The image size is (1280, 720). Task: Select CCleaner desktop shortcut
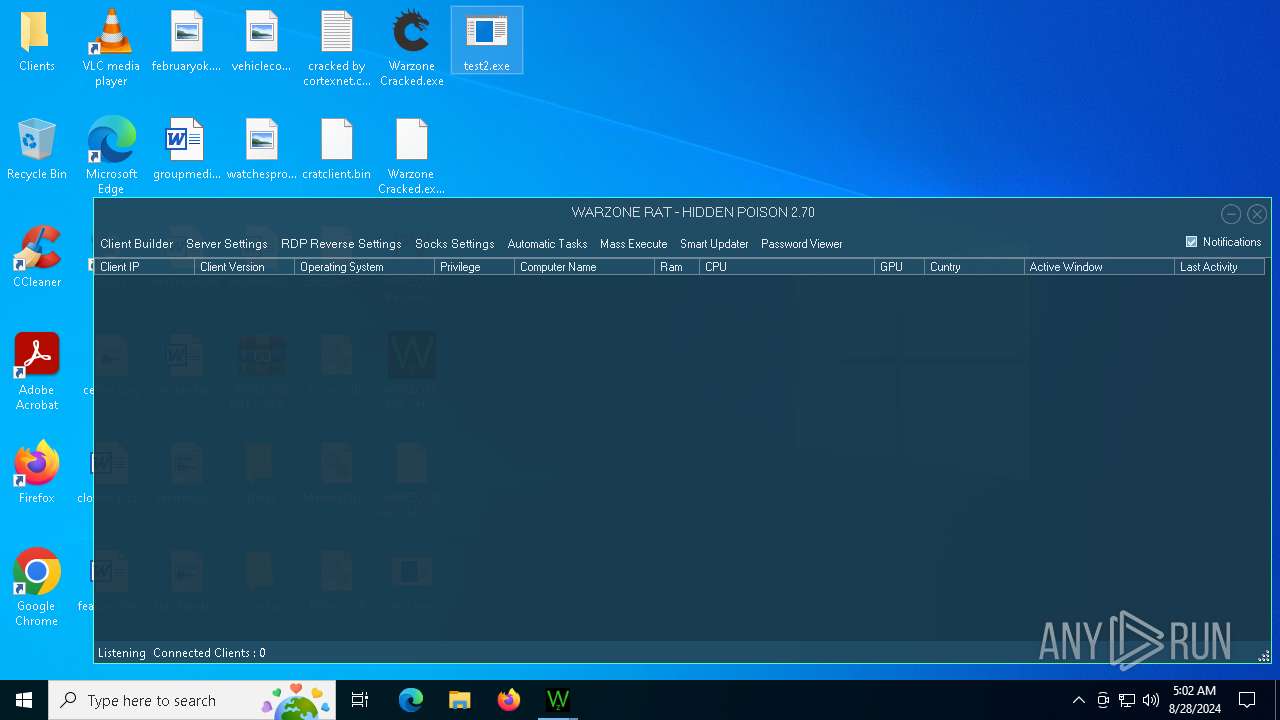point(36,257)
